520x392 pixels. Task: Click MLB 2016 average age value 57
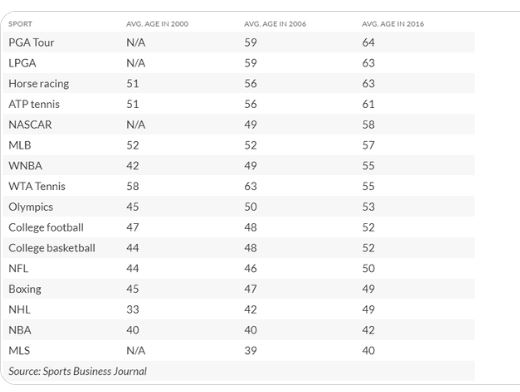[x=368, y=145]
